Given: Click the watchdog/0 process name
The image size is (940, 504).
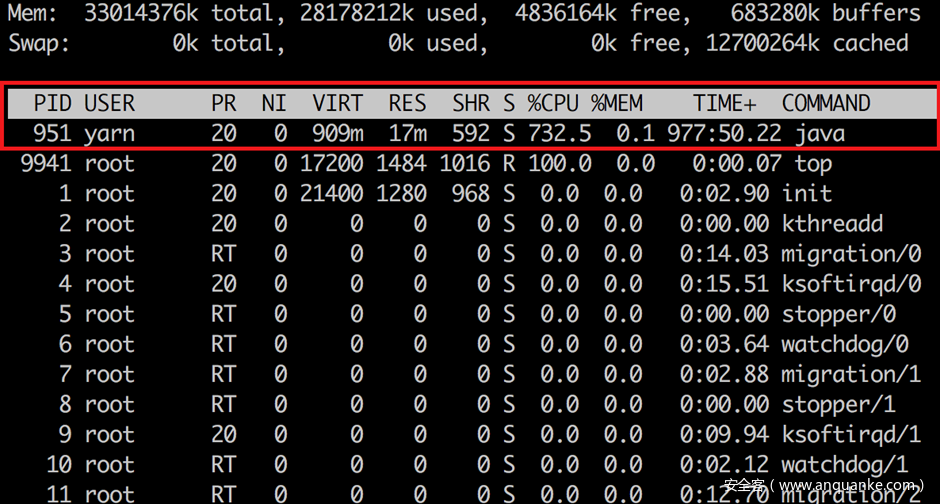Looking at the screenshot, I should point(844,344).
